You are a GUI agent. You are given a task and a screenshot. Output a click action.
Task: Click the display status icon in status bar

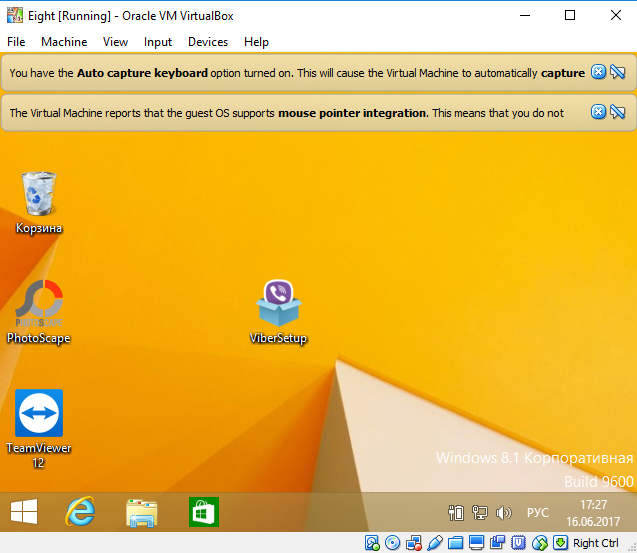[x=476, y=543]
